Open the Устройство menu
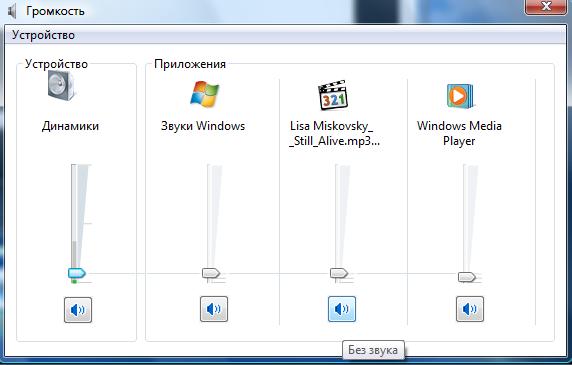572x365 pixels. click(43, 35)
